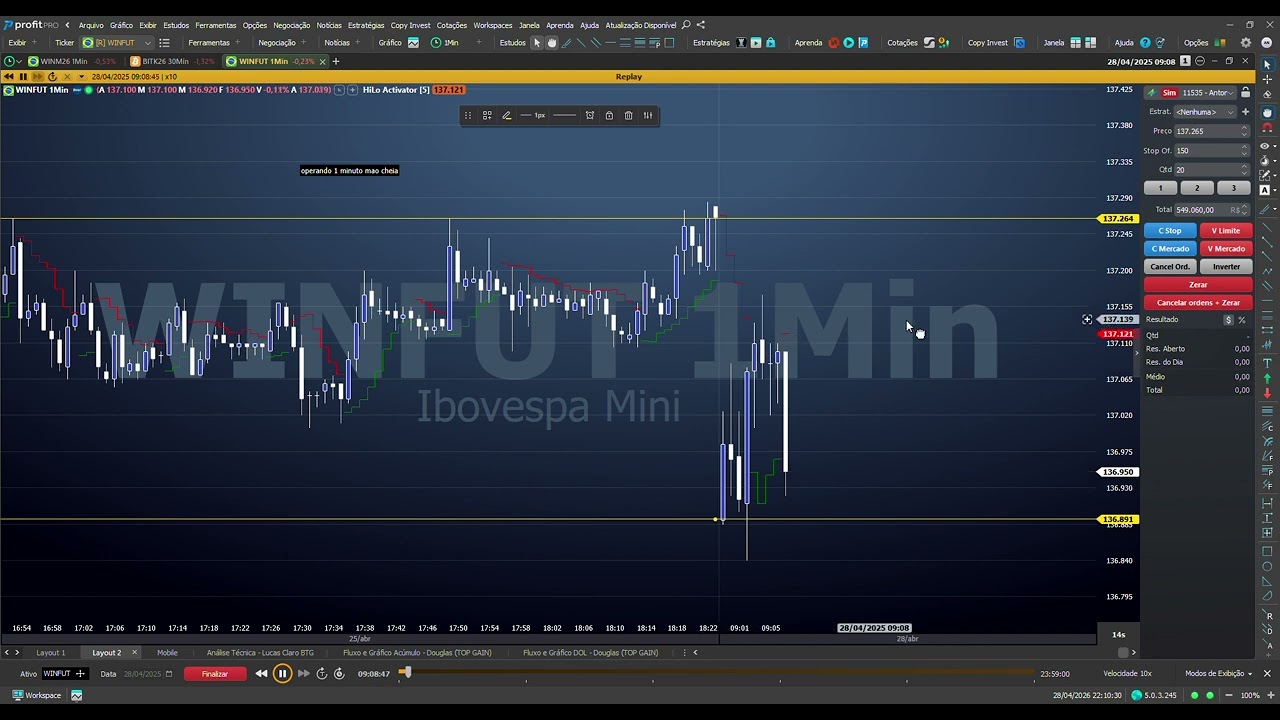
Task: Expand the Modos de Exibição dropdown
Action: pos(1219,674)
